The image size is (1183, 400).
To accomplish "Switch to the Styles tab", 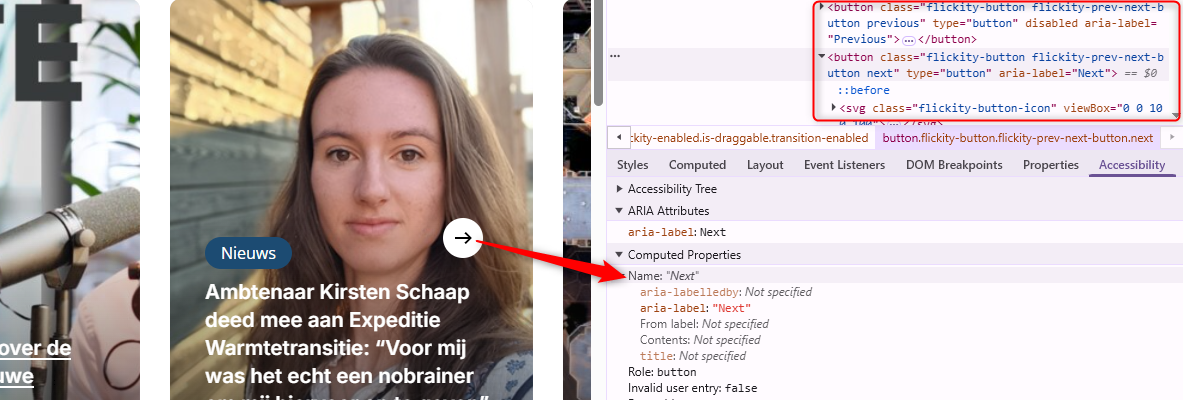I will 632,165.
